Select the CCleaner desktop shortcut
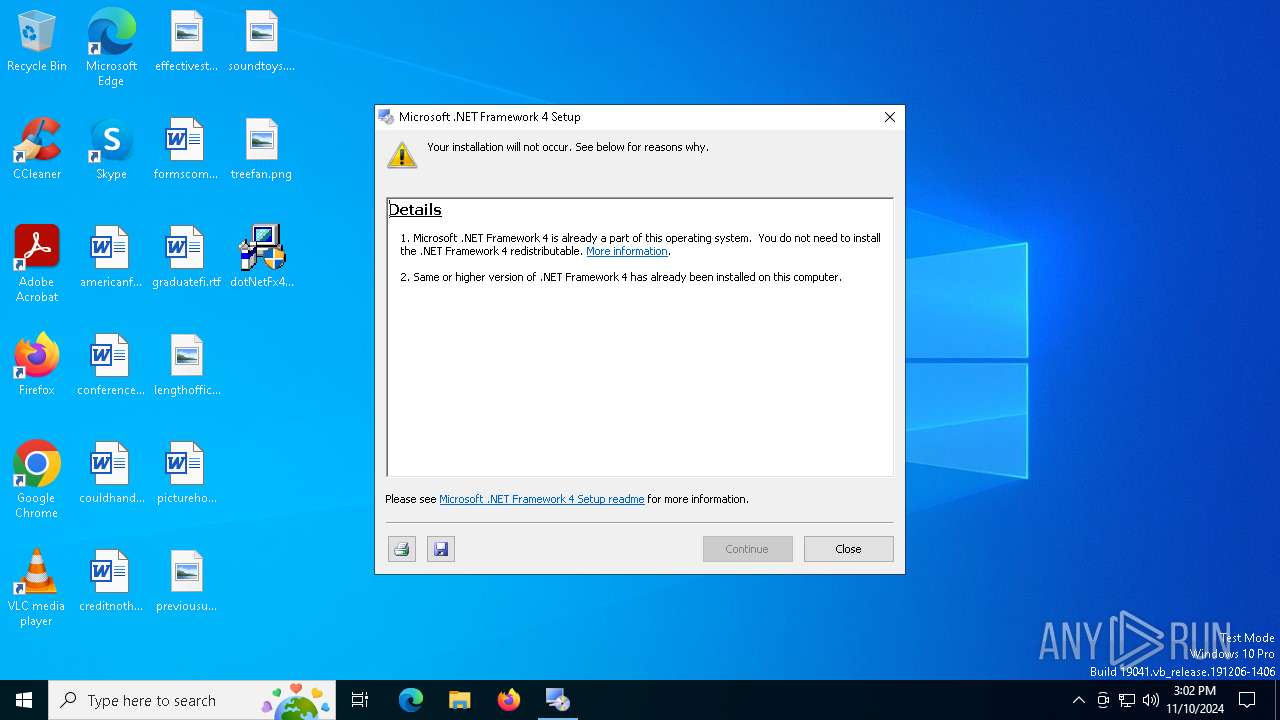The height and width of the screenshot is (720, 1280). 37,150
